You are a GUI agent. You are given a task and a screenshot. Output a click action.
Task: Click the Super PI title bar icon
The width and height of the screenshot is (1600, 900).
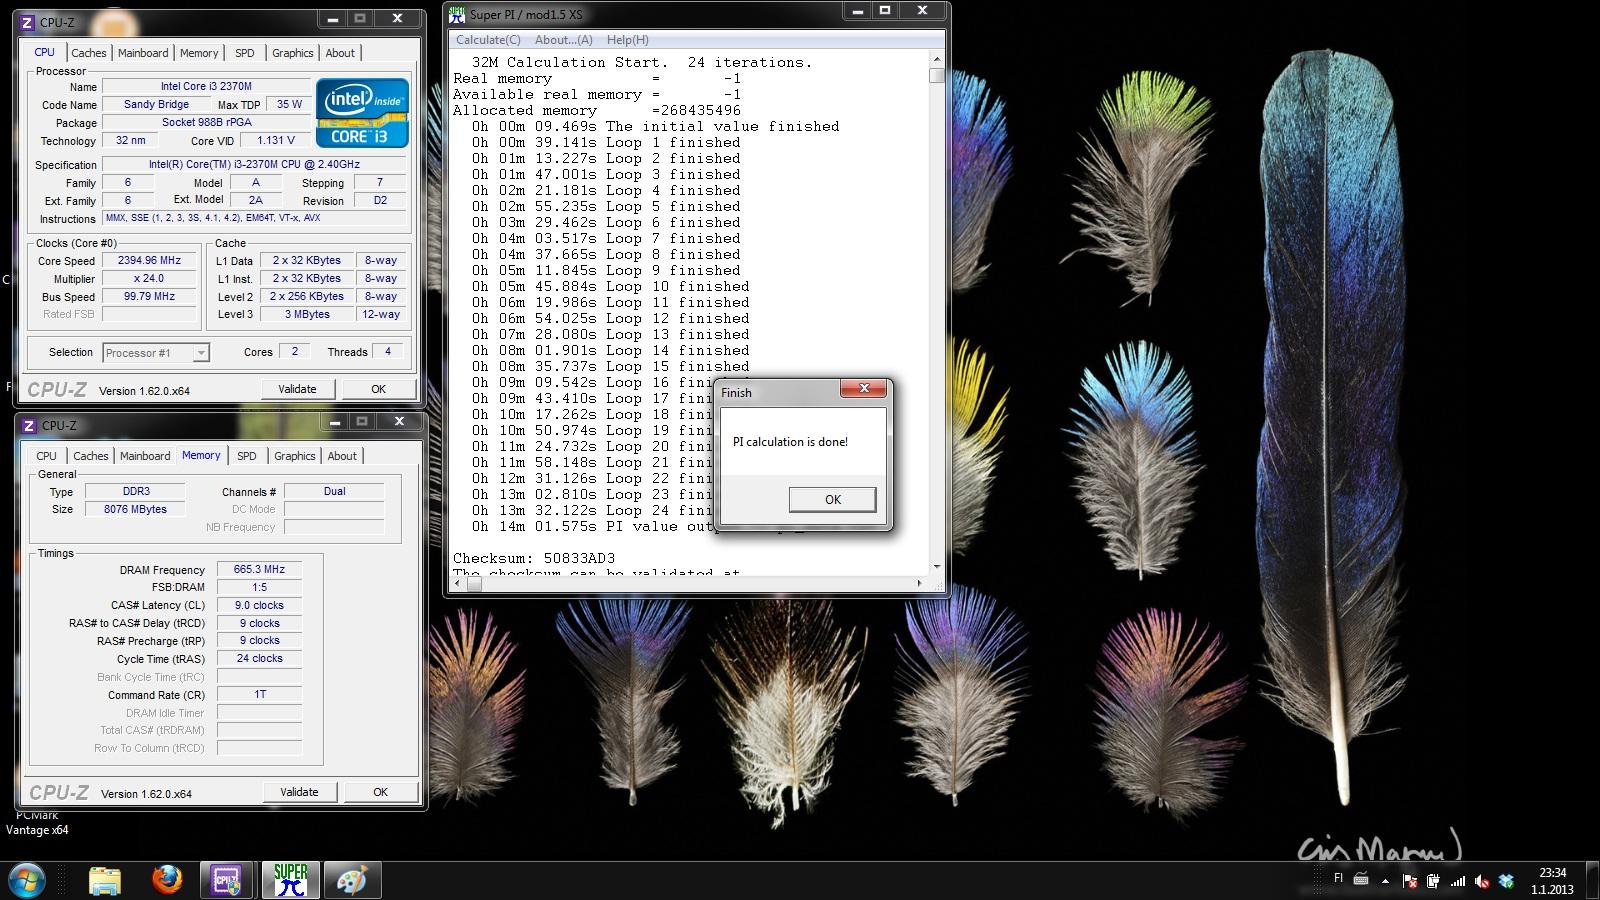[457, 14]
